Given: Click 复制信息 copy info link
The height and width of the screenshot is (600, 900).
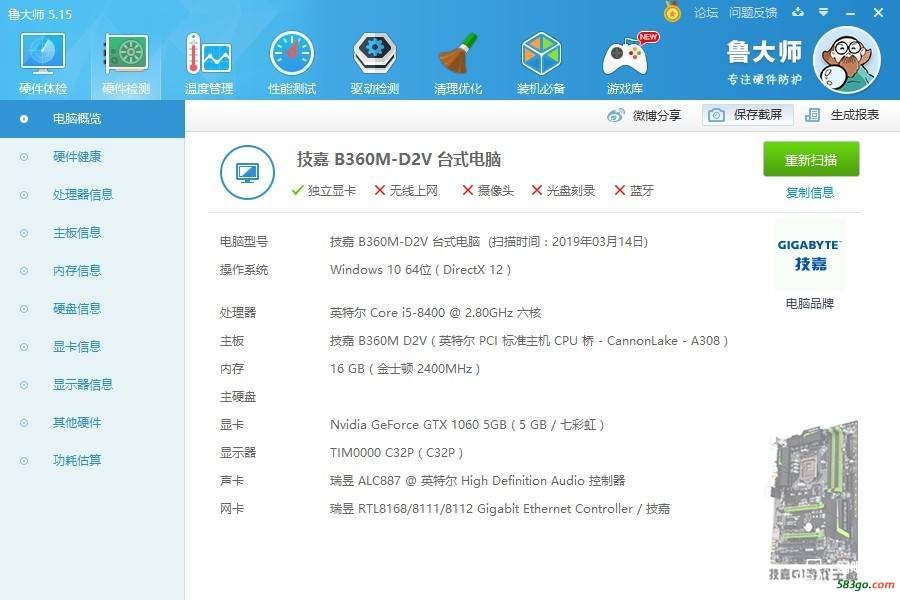Looking at the screenshot, I should (809, 192).
